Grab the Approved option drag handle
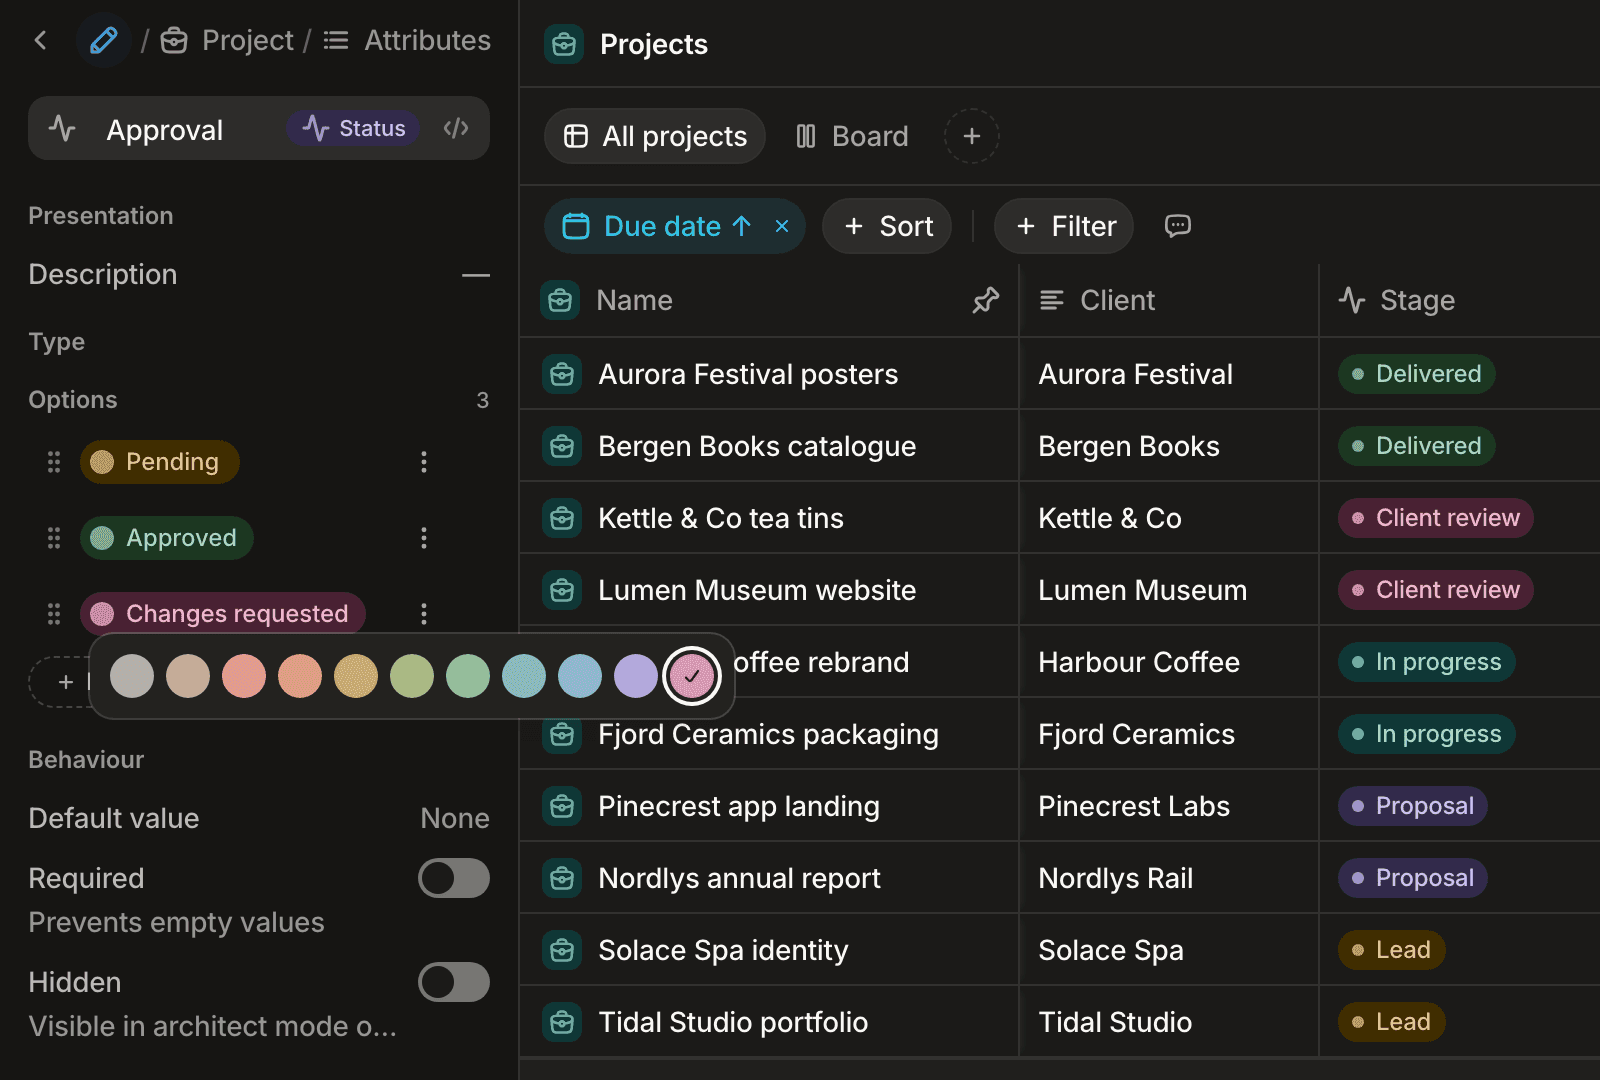Viewport: 1600px width, 1080px height. point(54,538)
